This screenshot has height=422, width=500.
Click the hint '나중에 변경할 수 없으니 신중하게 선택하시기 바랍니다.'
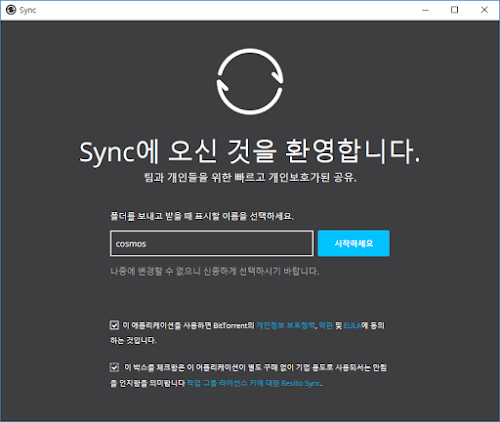(x=215, y=271)
